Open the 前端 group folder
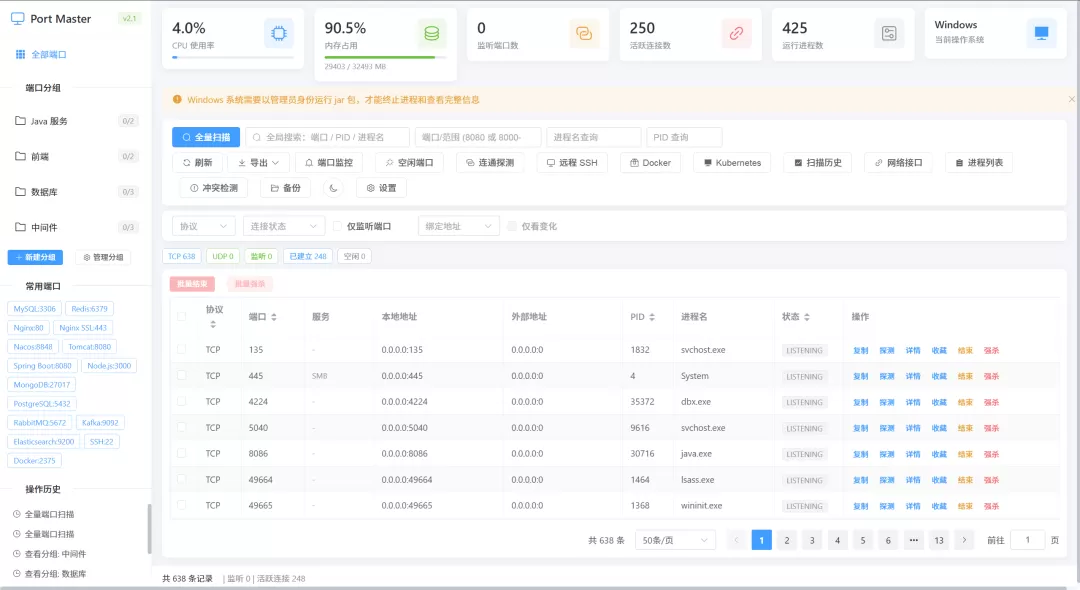 (76, 156)
